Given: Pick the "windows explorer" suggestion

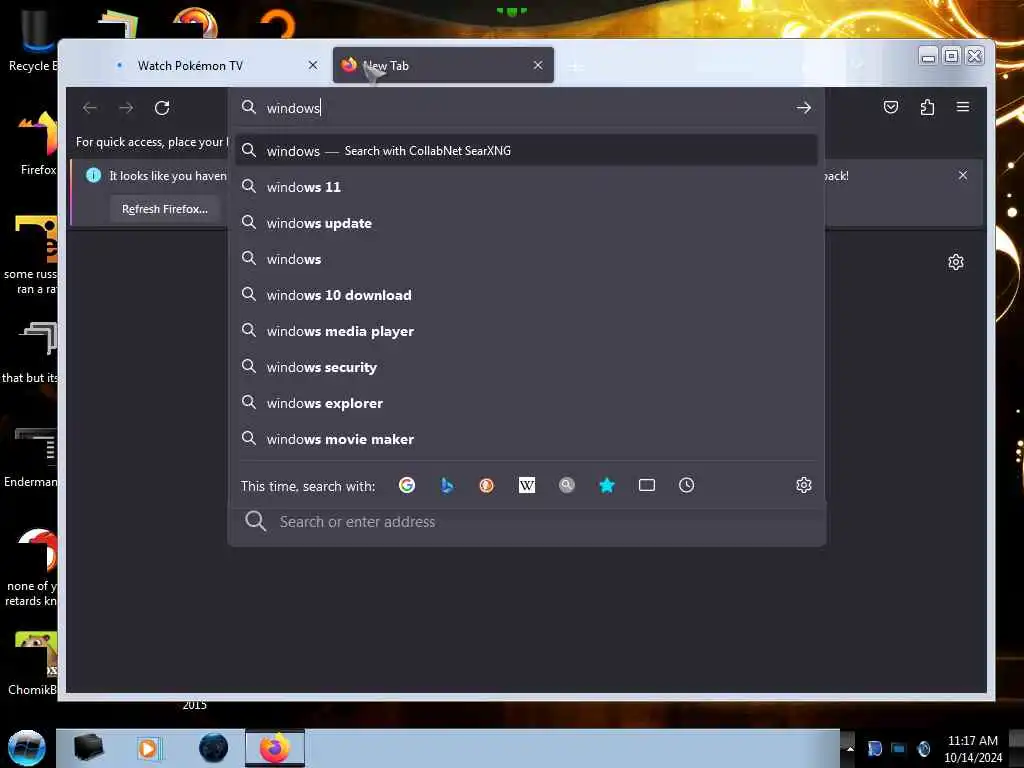Looking at the screenshot, I should 526,404.
